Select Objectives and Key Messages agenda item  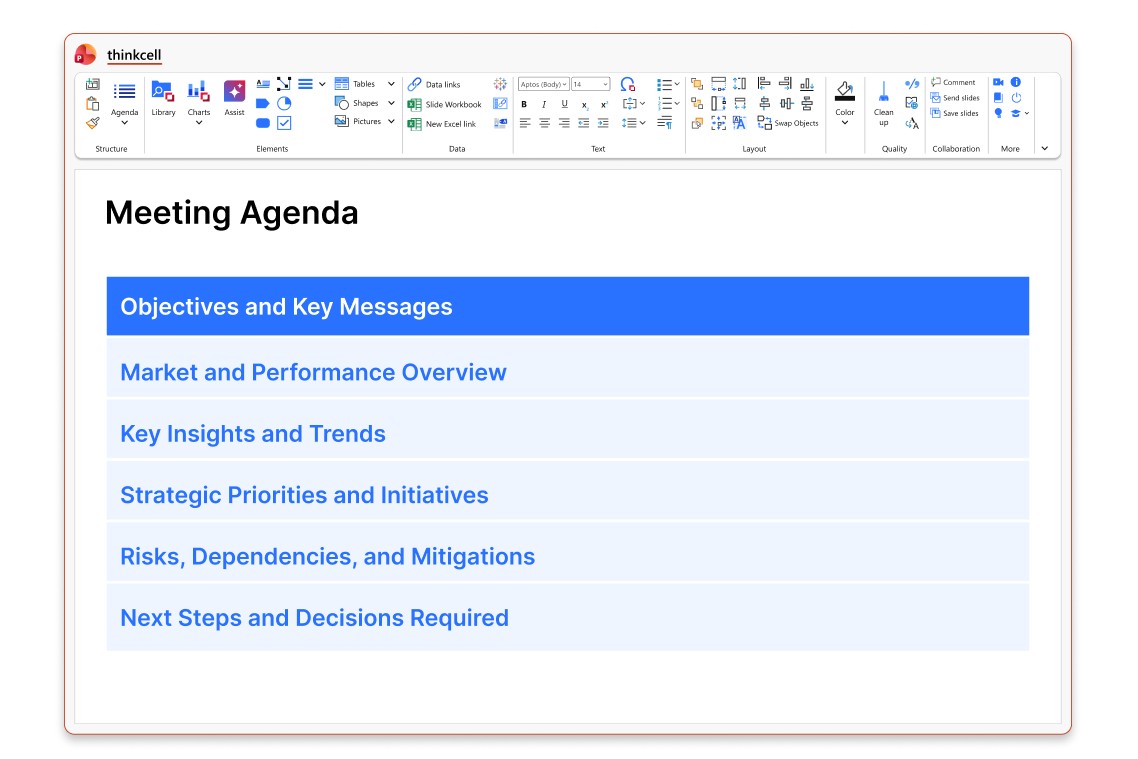(568, 306)
